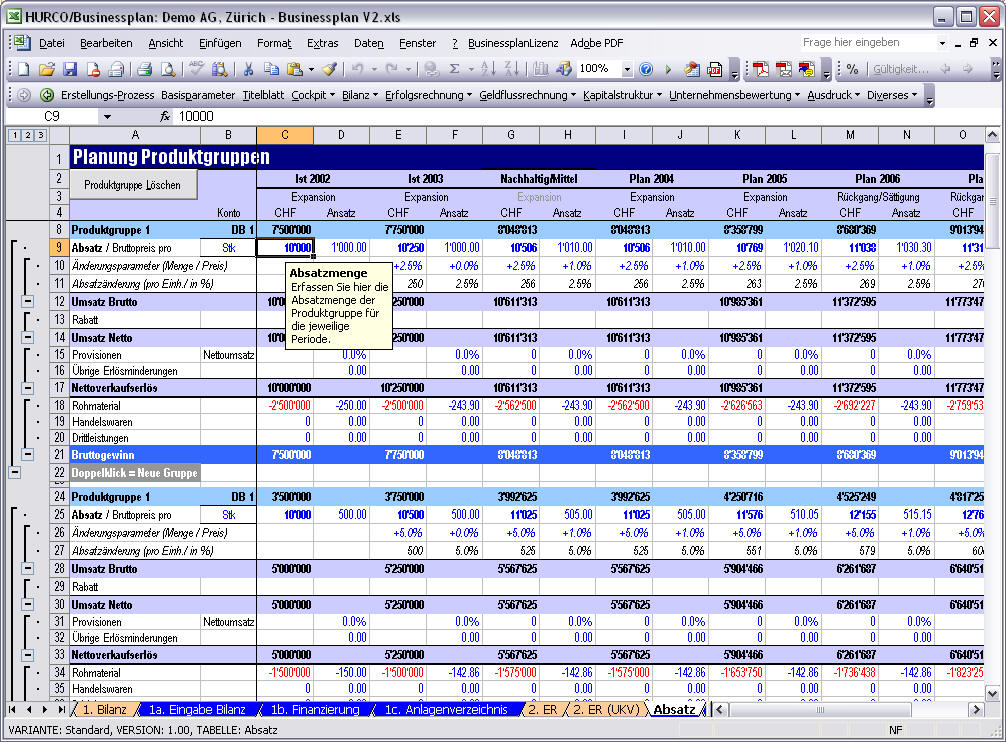The height and width of the screenshot is (742, 1006).
Task: Open the Kapitalstruktur dropdown menu
Action: pos(622,95)
